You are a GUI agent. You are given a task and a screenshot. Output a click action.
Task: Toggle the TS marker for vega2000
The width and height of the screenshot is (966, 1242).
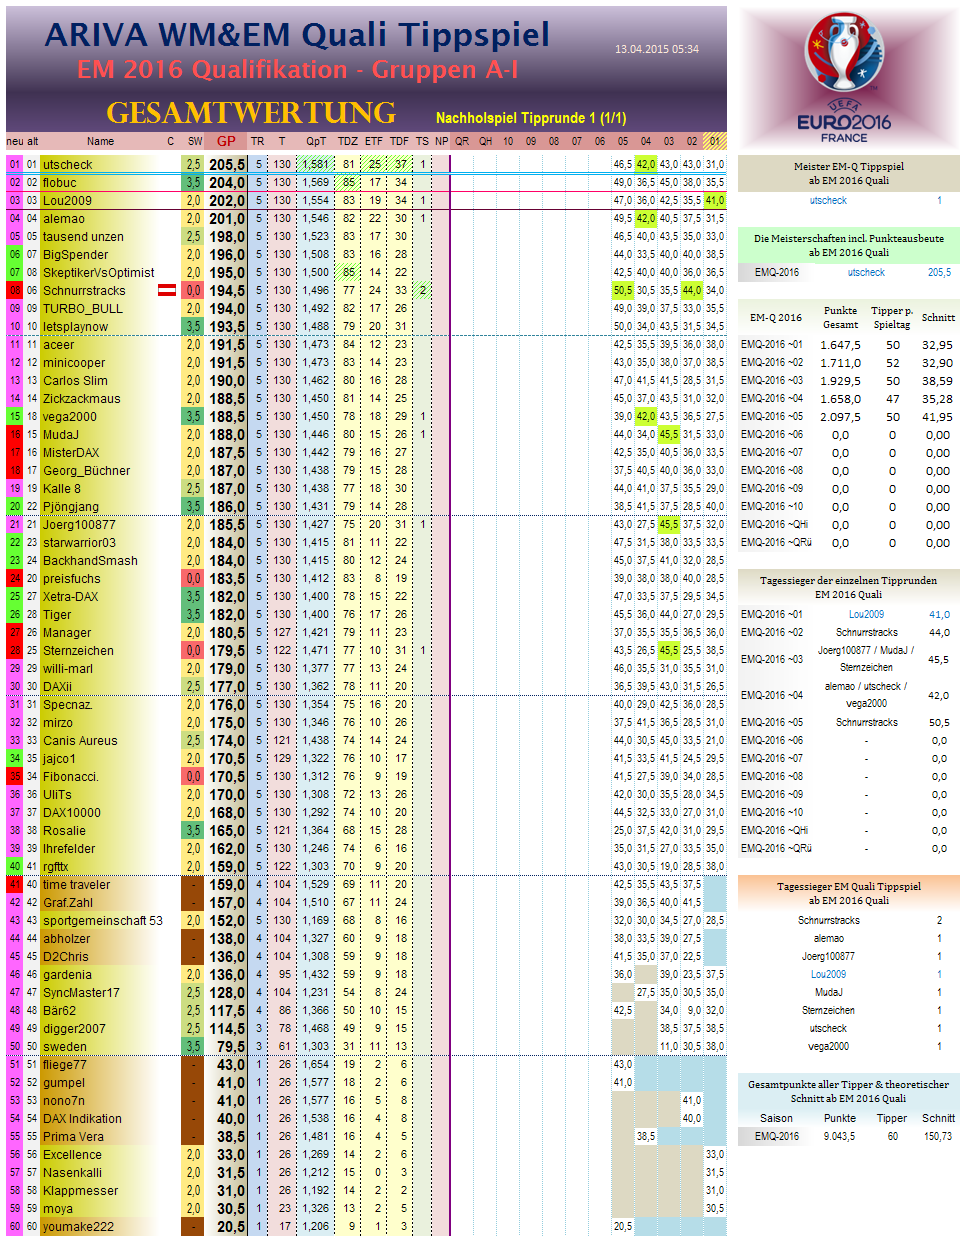point(422,417)
